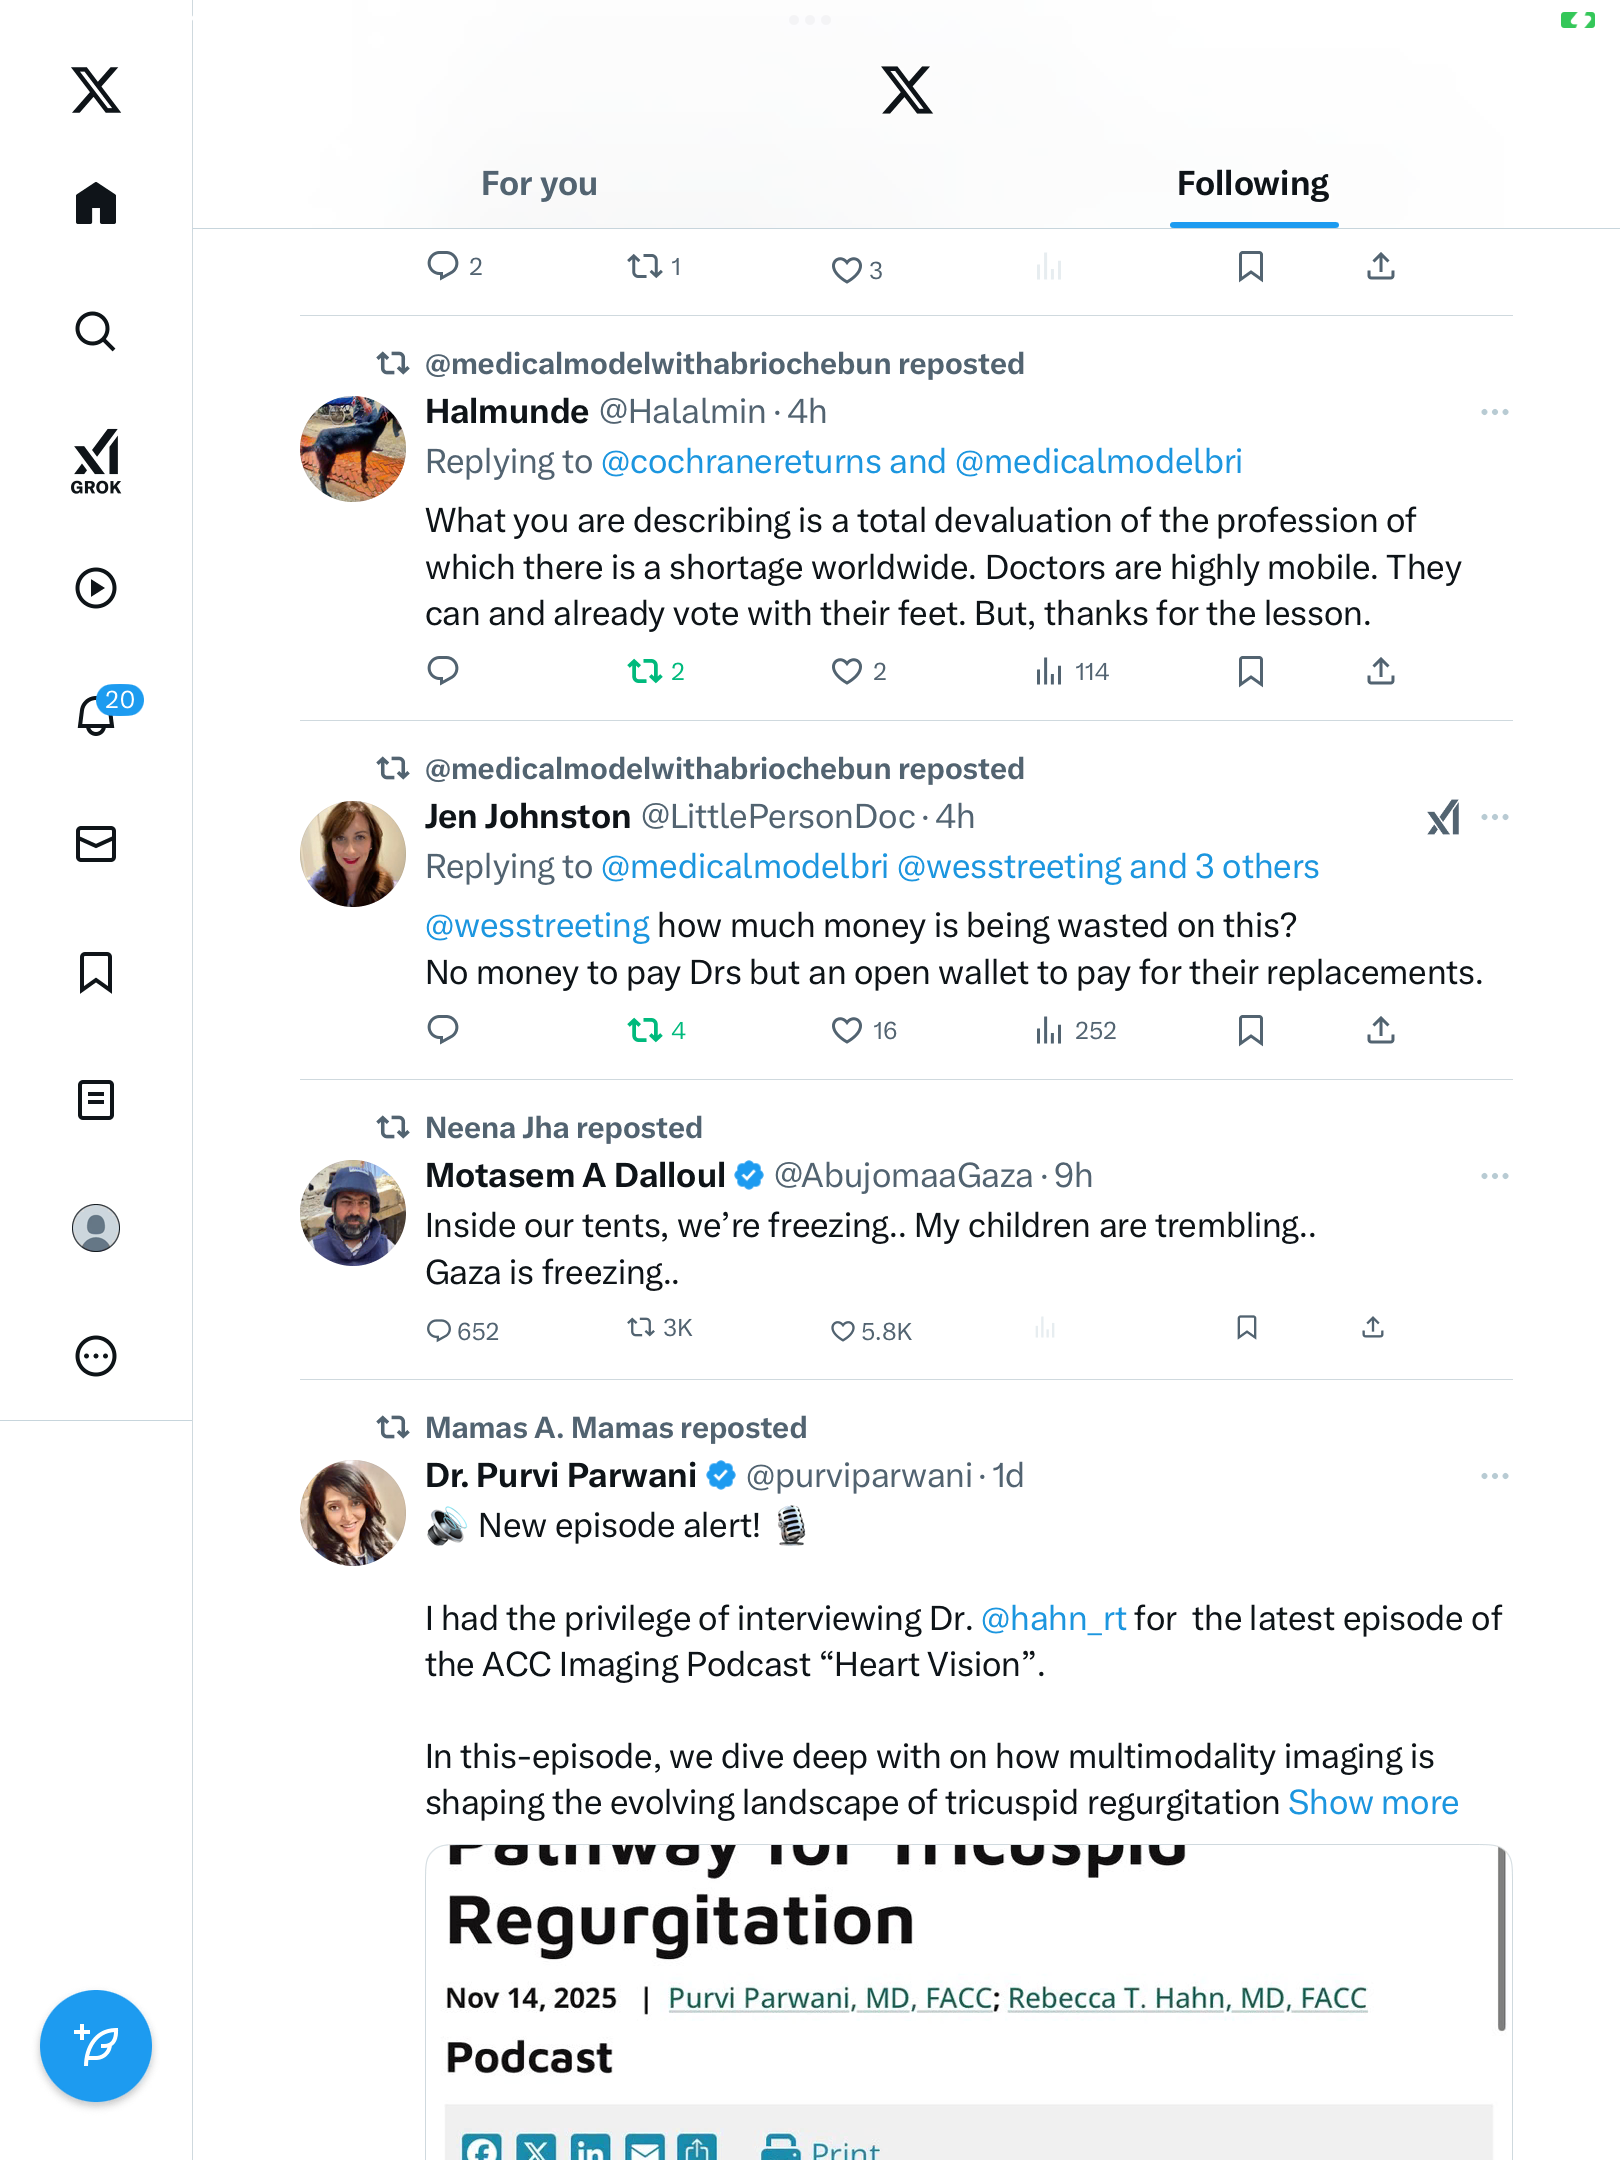Open the search magnifier in sidebar
1620x2160 pixels.
click(96, 332)
